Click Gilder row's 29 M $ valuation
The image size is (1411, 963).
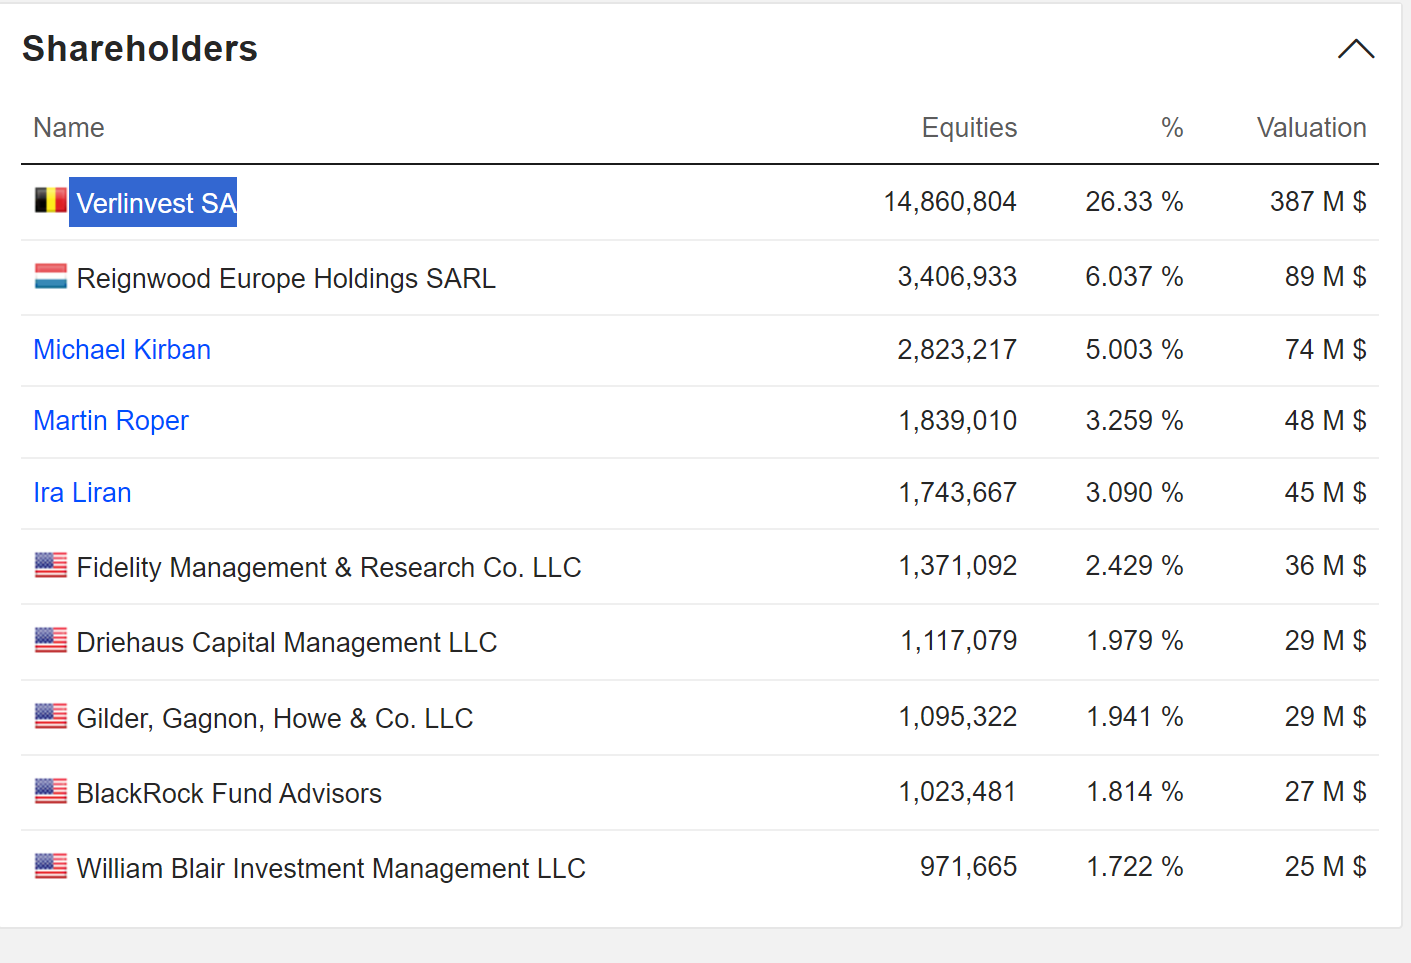[x=1326, y=716]
